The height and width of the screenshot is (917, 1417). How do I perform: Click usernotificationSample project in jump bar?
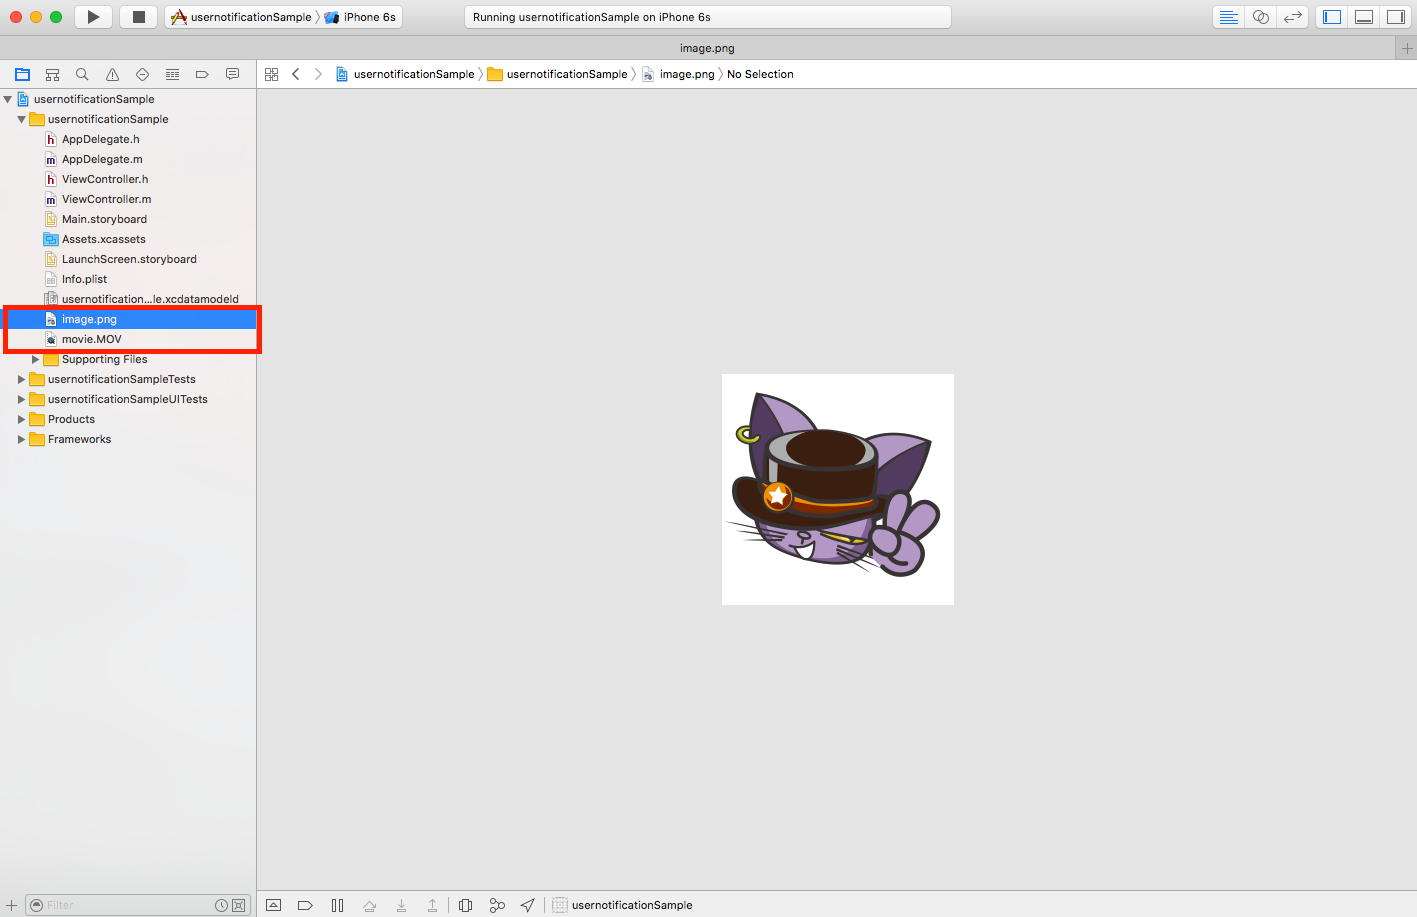click(x=405, y=74)
